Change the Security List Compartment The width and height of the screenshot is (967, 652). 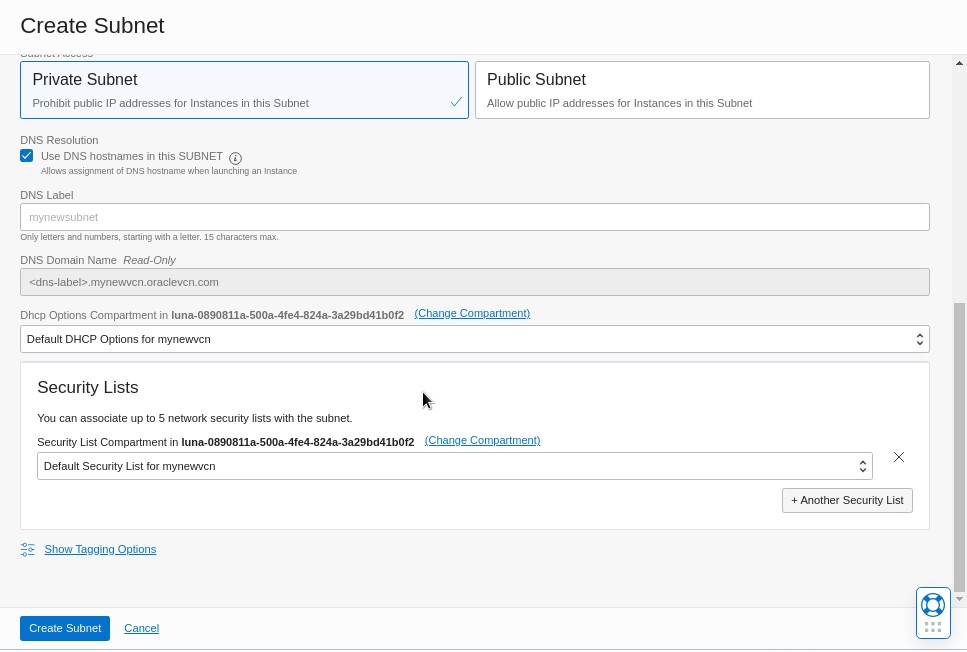tap(482, 440)
